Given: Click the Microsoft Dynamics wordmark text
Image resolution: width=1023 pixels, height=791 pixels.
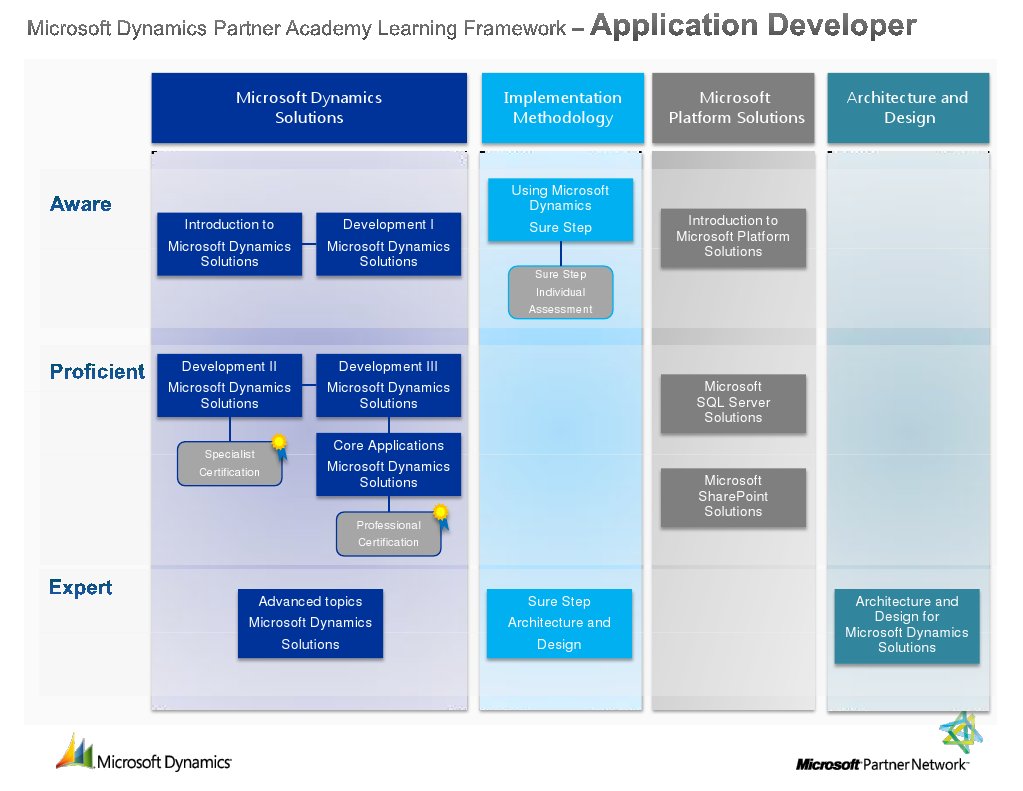Looking at the screenshot, I should [x=164, y=762].
